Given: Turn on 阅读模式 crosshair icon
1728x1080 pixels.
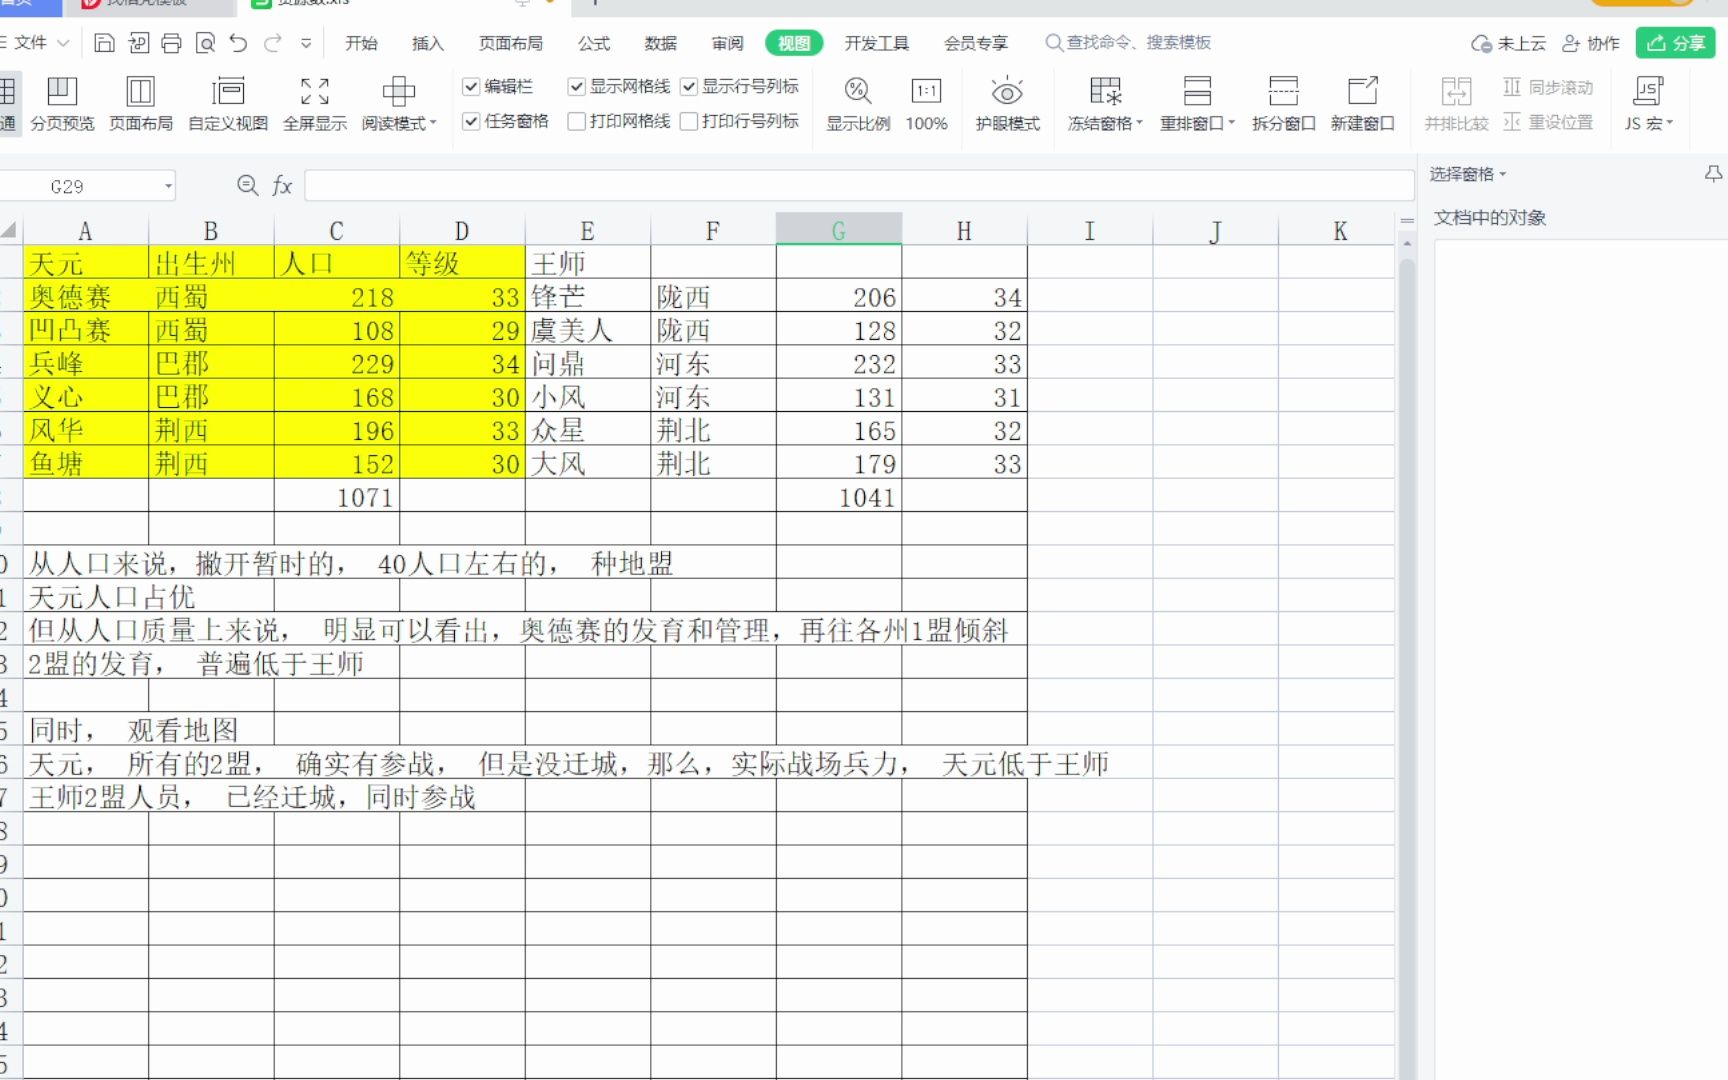Looking at the screenshot, I should tap(398, 92).
